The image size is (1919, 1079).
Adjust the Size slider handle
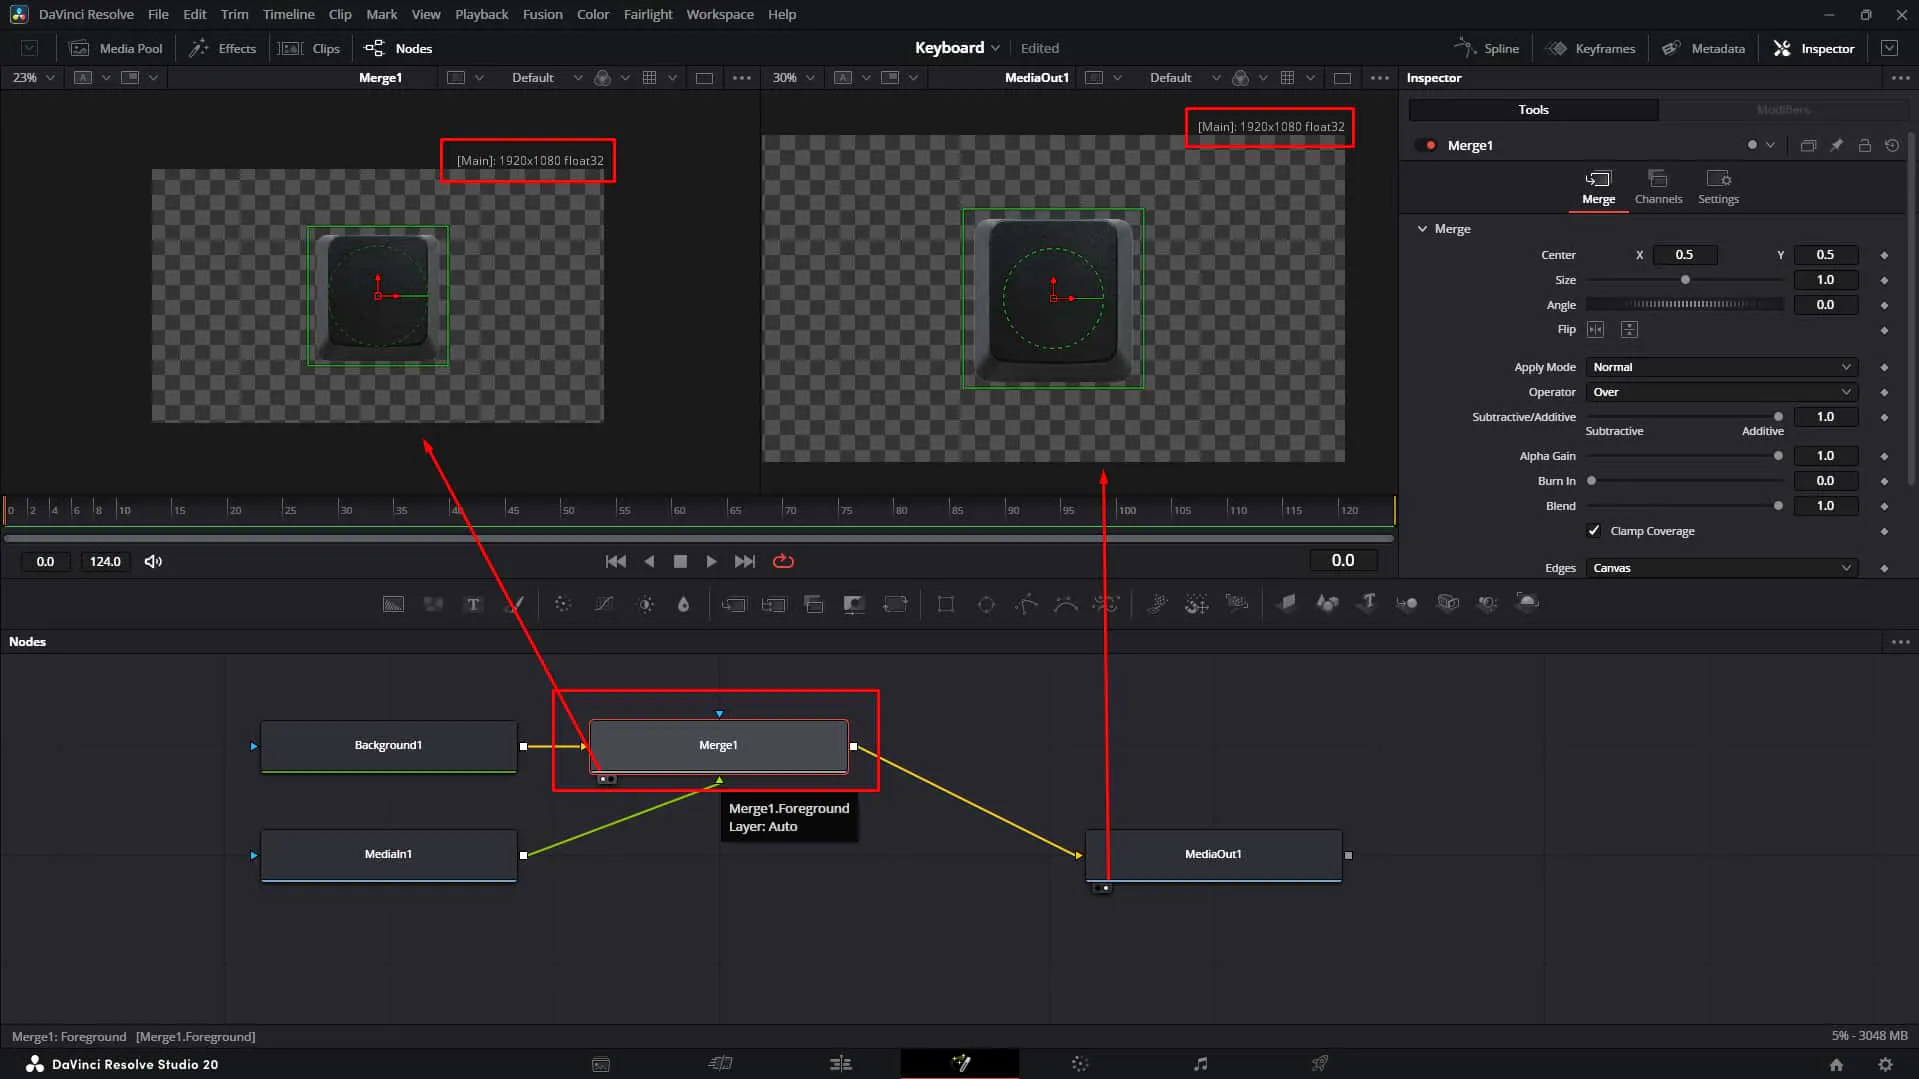pos(1685,280)
